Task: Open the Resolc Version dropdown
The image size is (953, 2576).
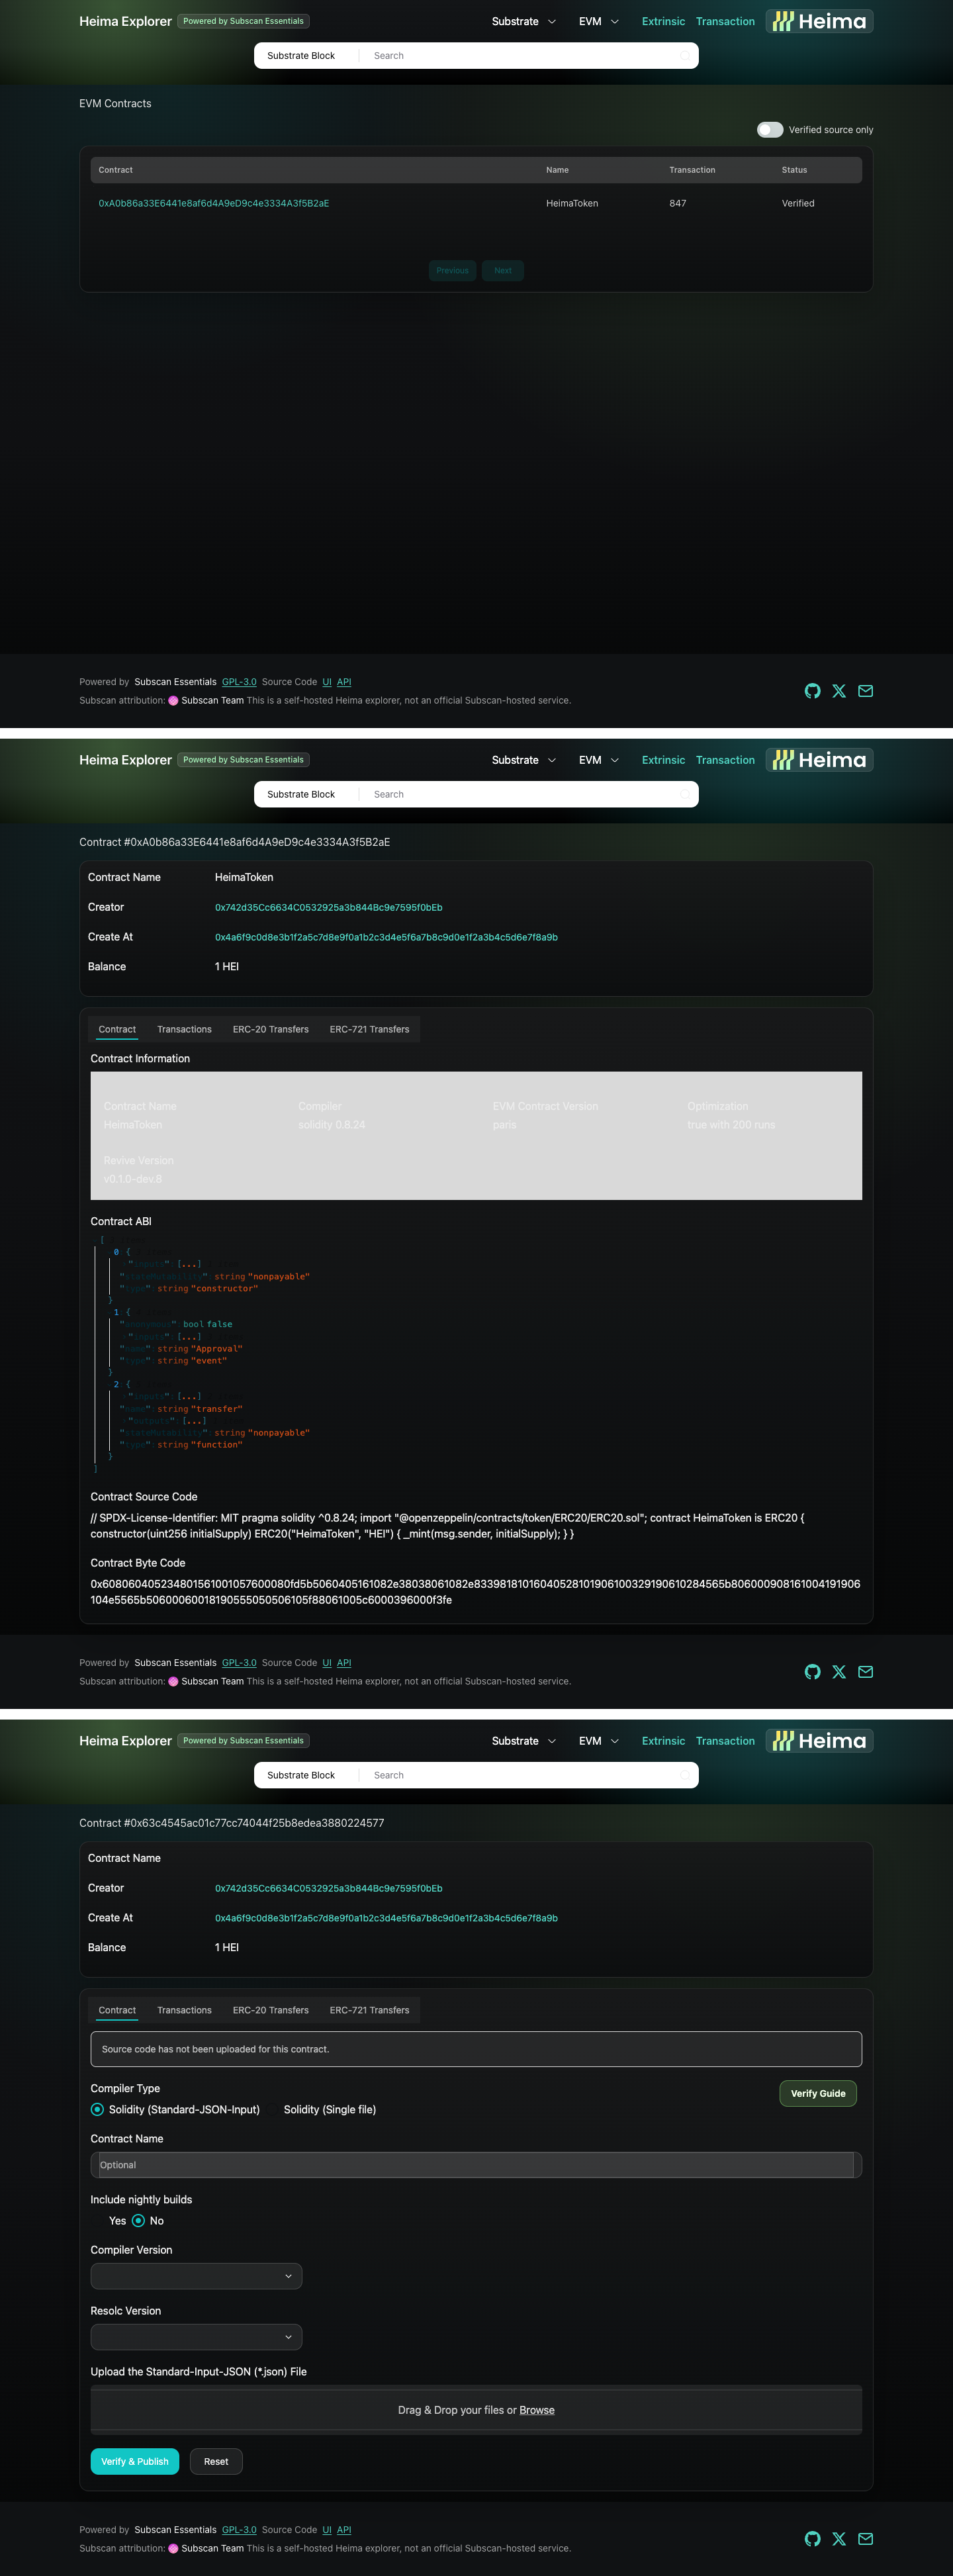Action: tap(196, 2337)
